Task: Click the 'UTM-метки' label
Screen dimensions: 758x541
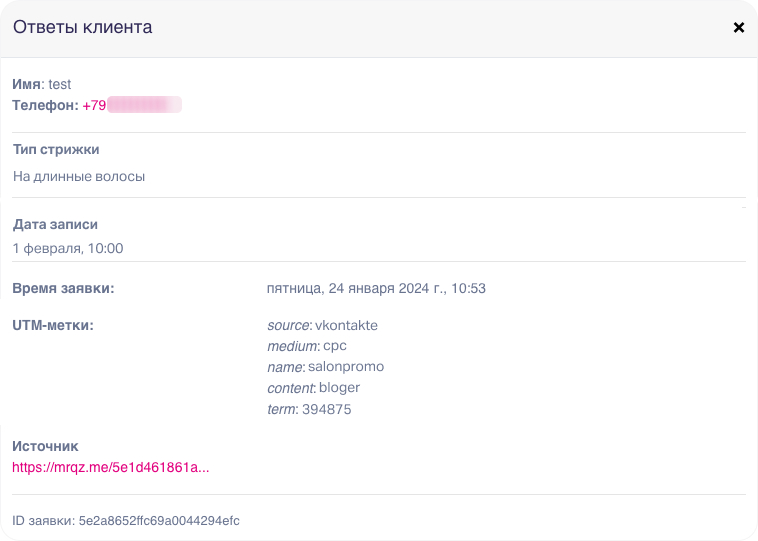Action: [53, 326]
